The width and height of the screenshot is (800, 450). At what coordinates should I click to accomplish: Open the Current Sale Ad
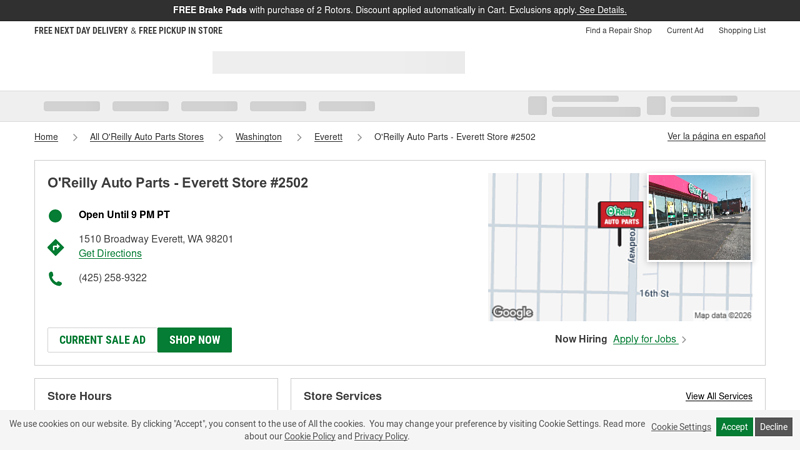(x=102, y=340)
